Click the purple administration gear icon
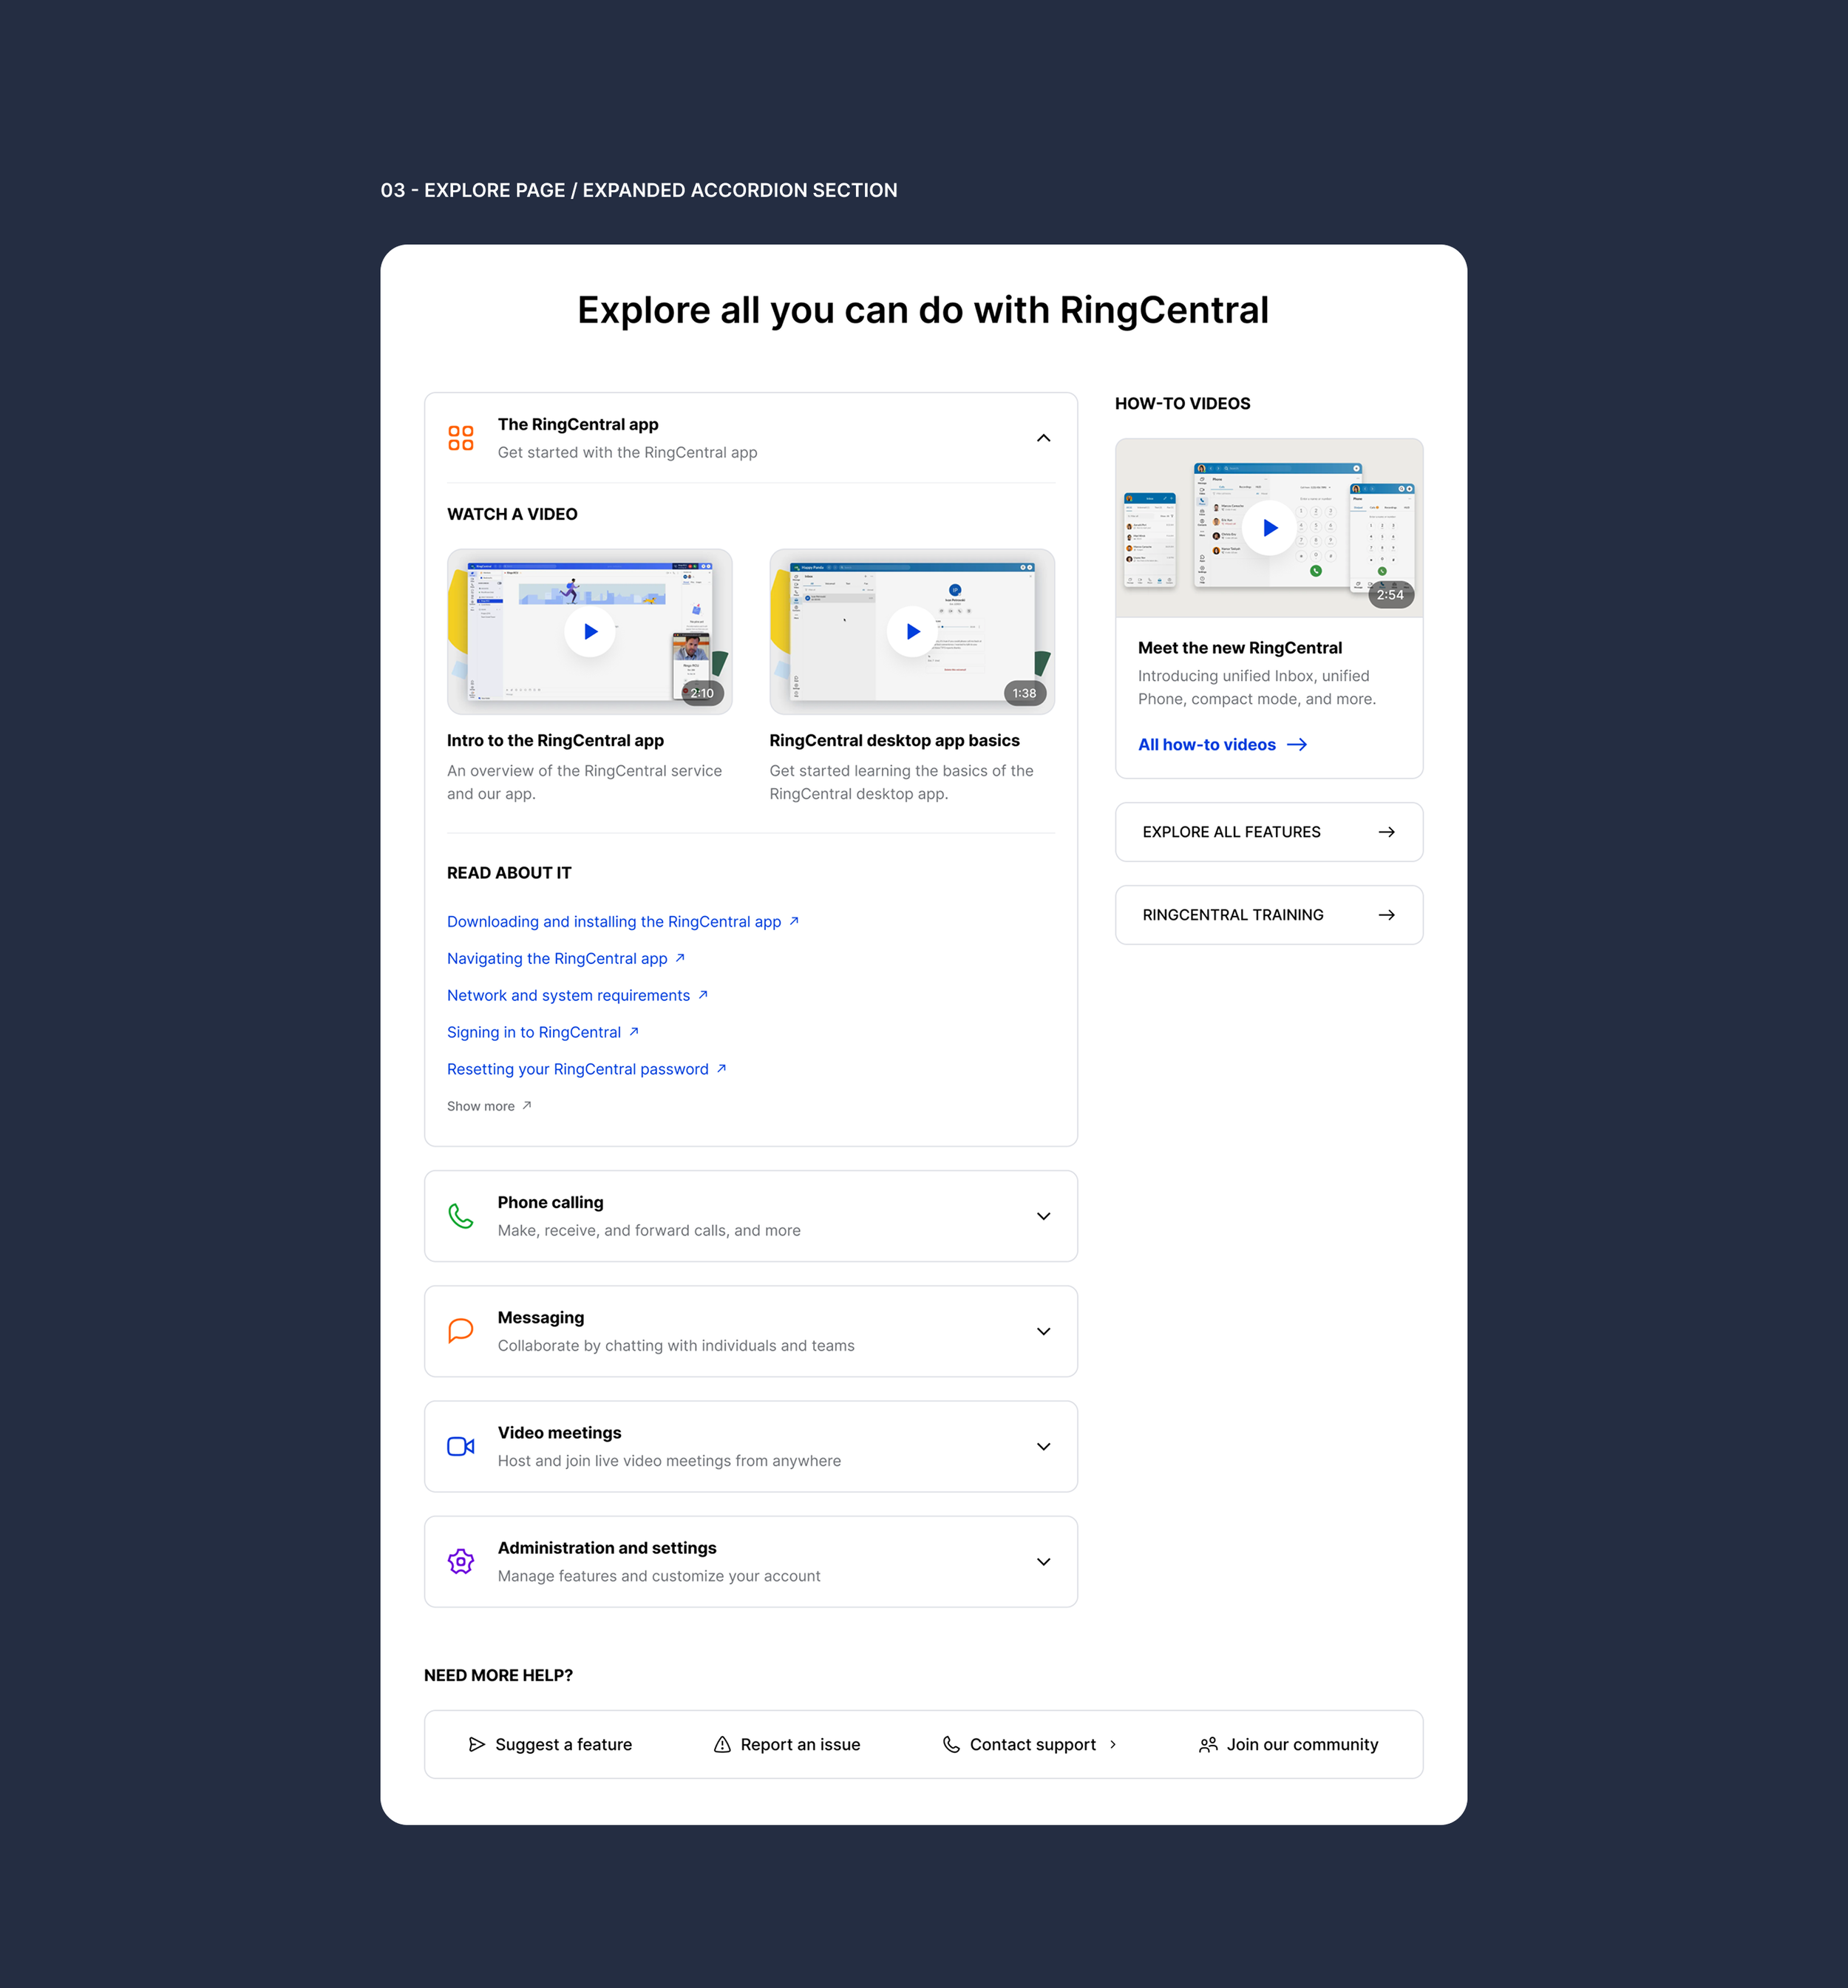The image size is (1848, 1988). [461, 1561]
